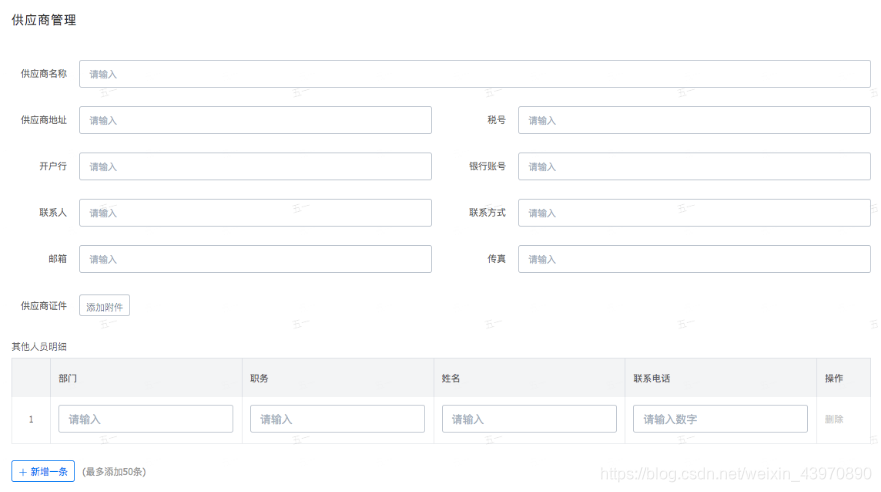The image size is (881, 492).
Task: Click the 供应商名称 input field
Action: point(475,74)
